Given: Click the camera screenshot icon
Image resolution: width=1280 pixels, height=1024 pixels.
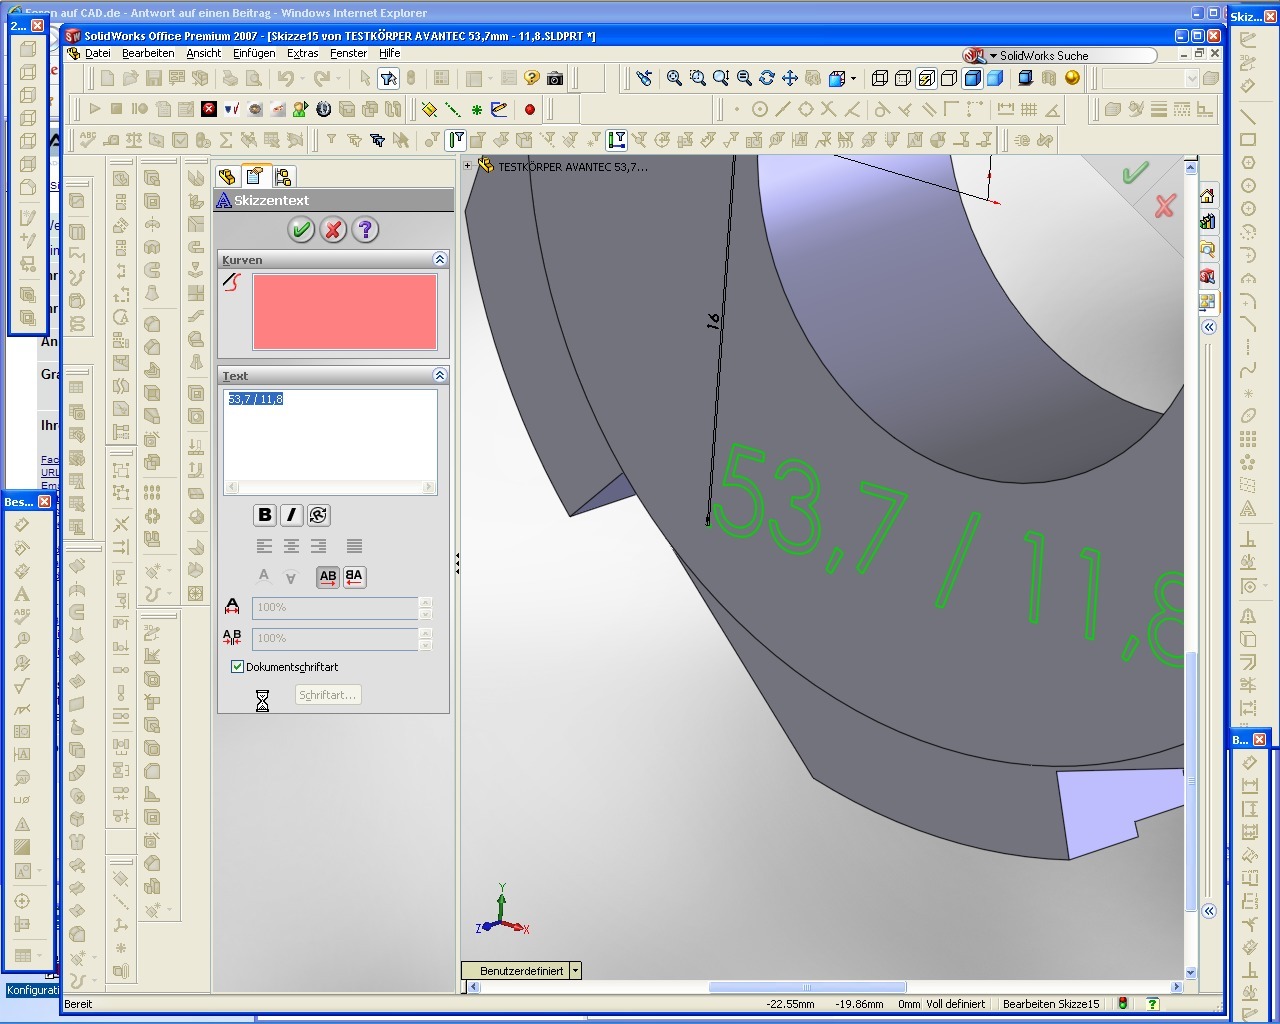Looking at the screenshot, I should click(555, 78).
